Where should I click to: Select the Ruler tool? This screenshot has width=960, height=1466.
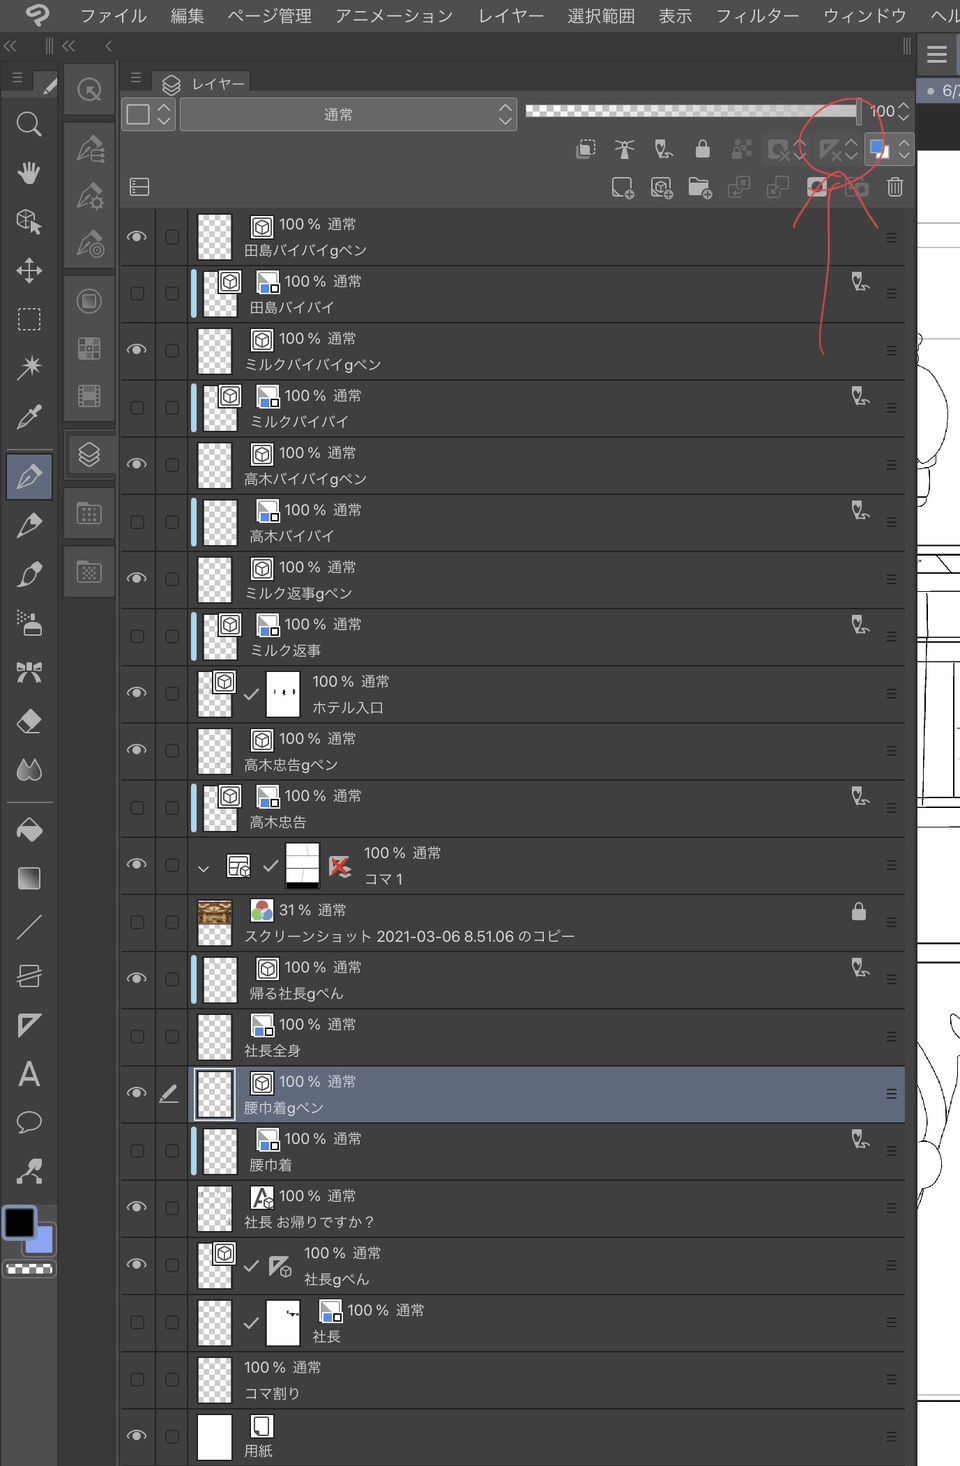[29, 1025]
